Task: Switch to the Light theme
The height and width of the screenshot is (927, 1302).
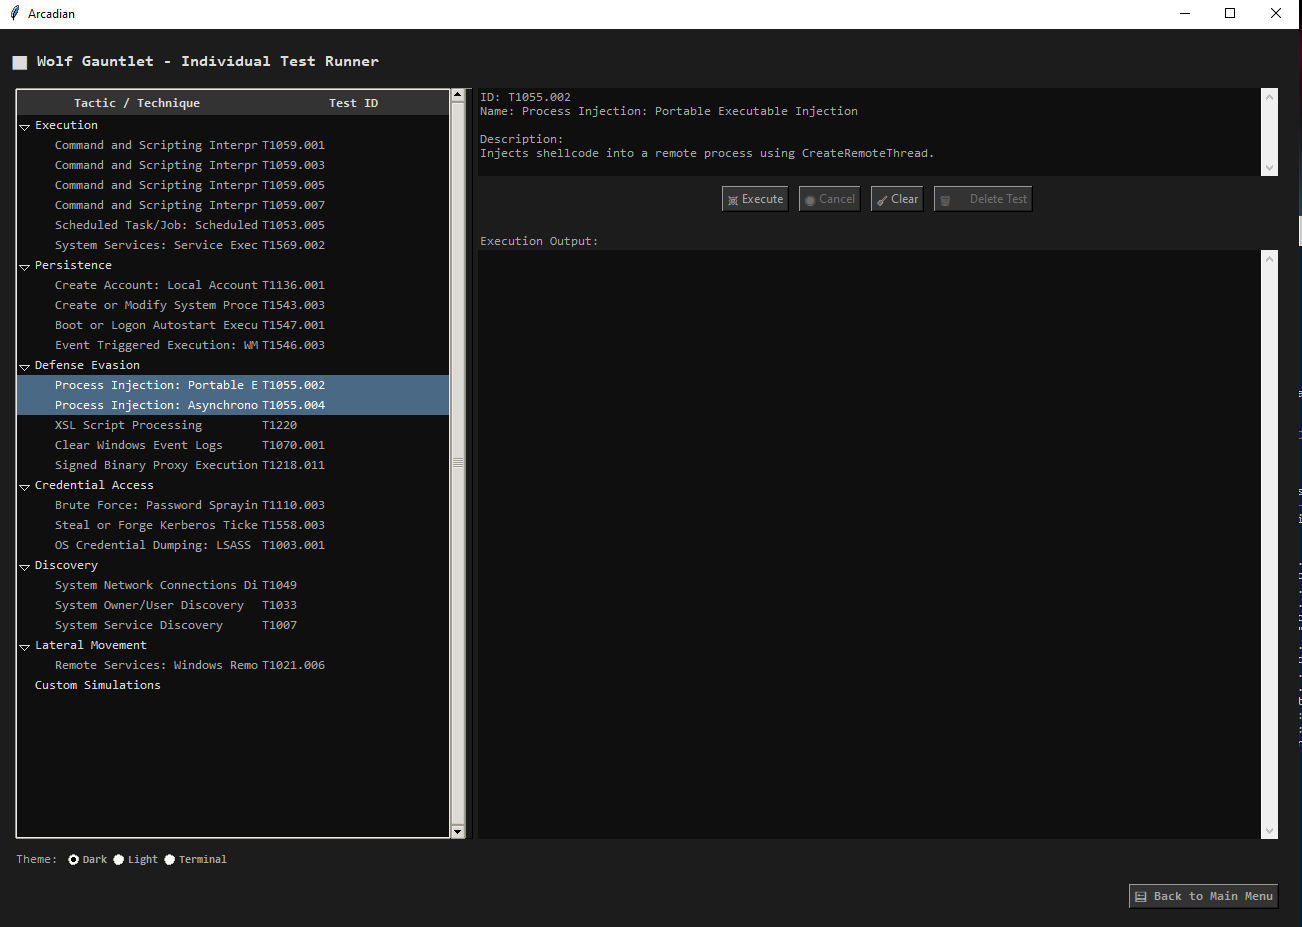Action: pos(119,859)
